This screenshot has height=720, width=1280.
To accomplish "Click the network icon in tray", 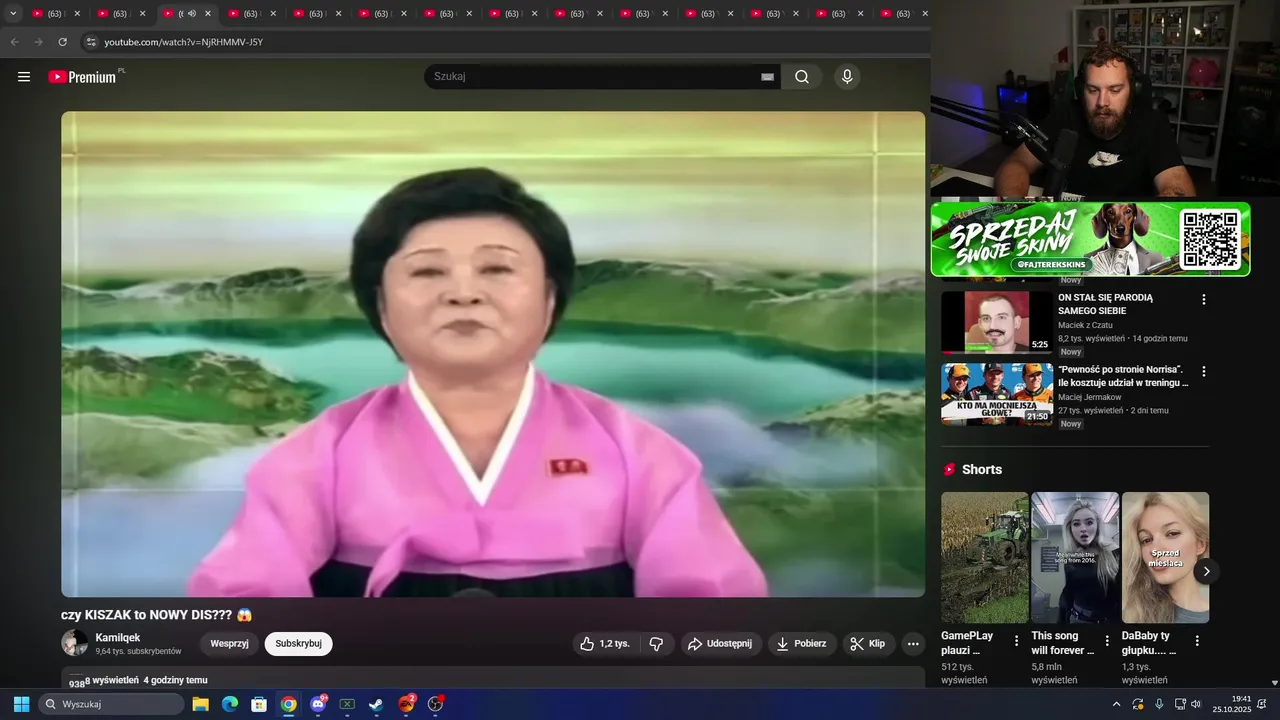I will click(x=1180, y=704).
